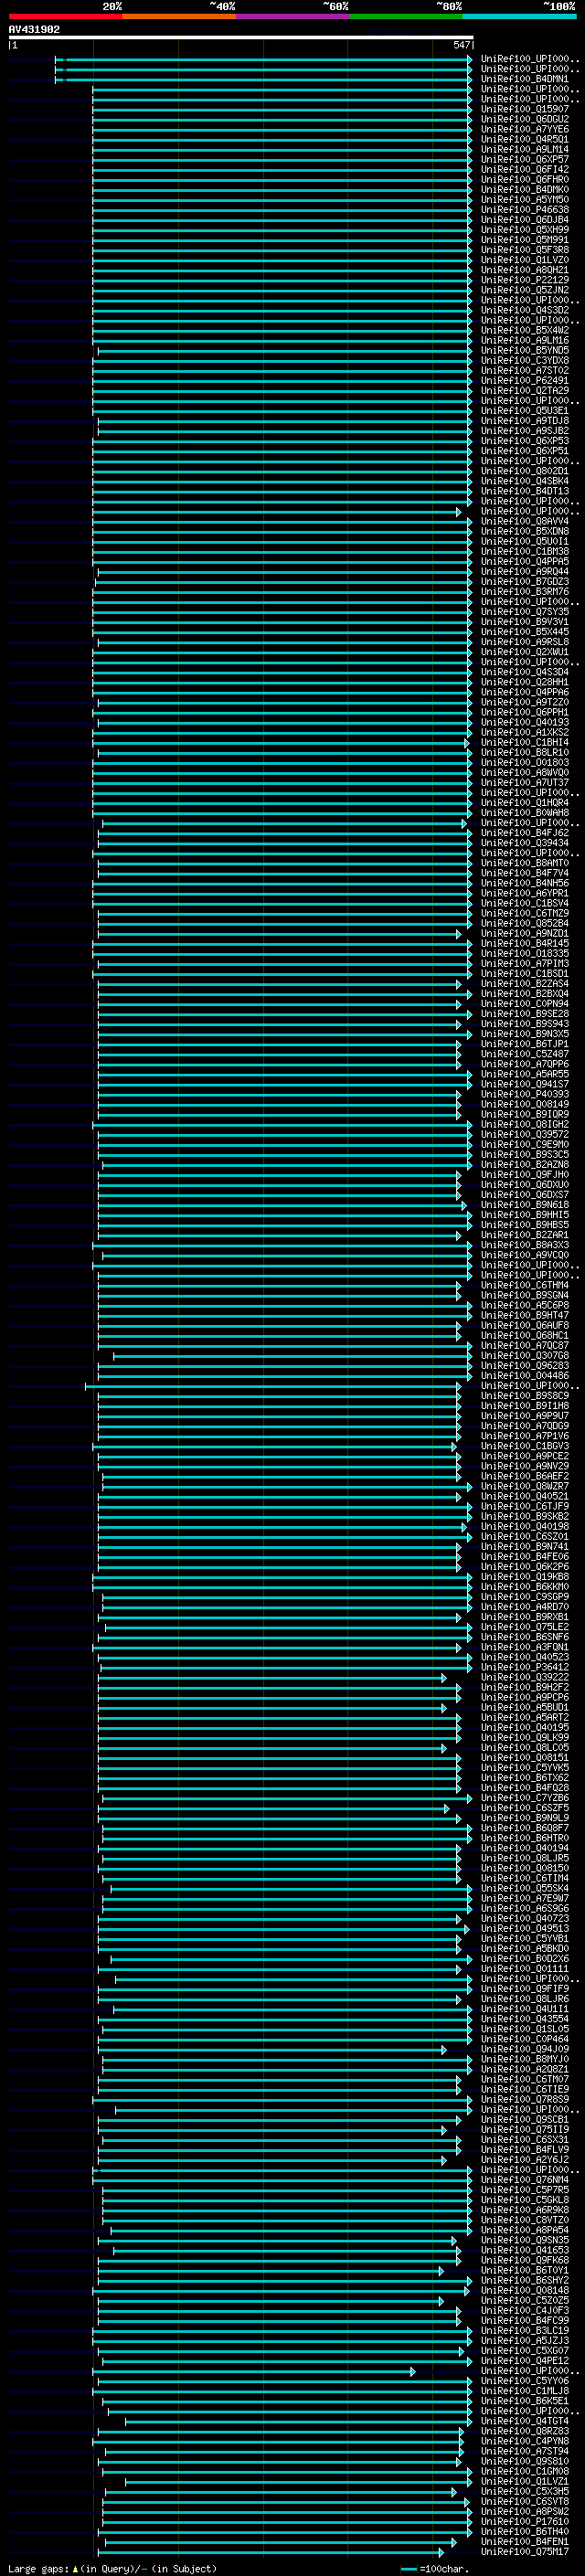
Task: Select label UniRef100_B8A3X3
Action: [525, 1245]
